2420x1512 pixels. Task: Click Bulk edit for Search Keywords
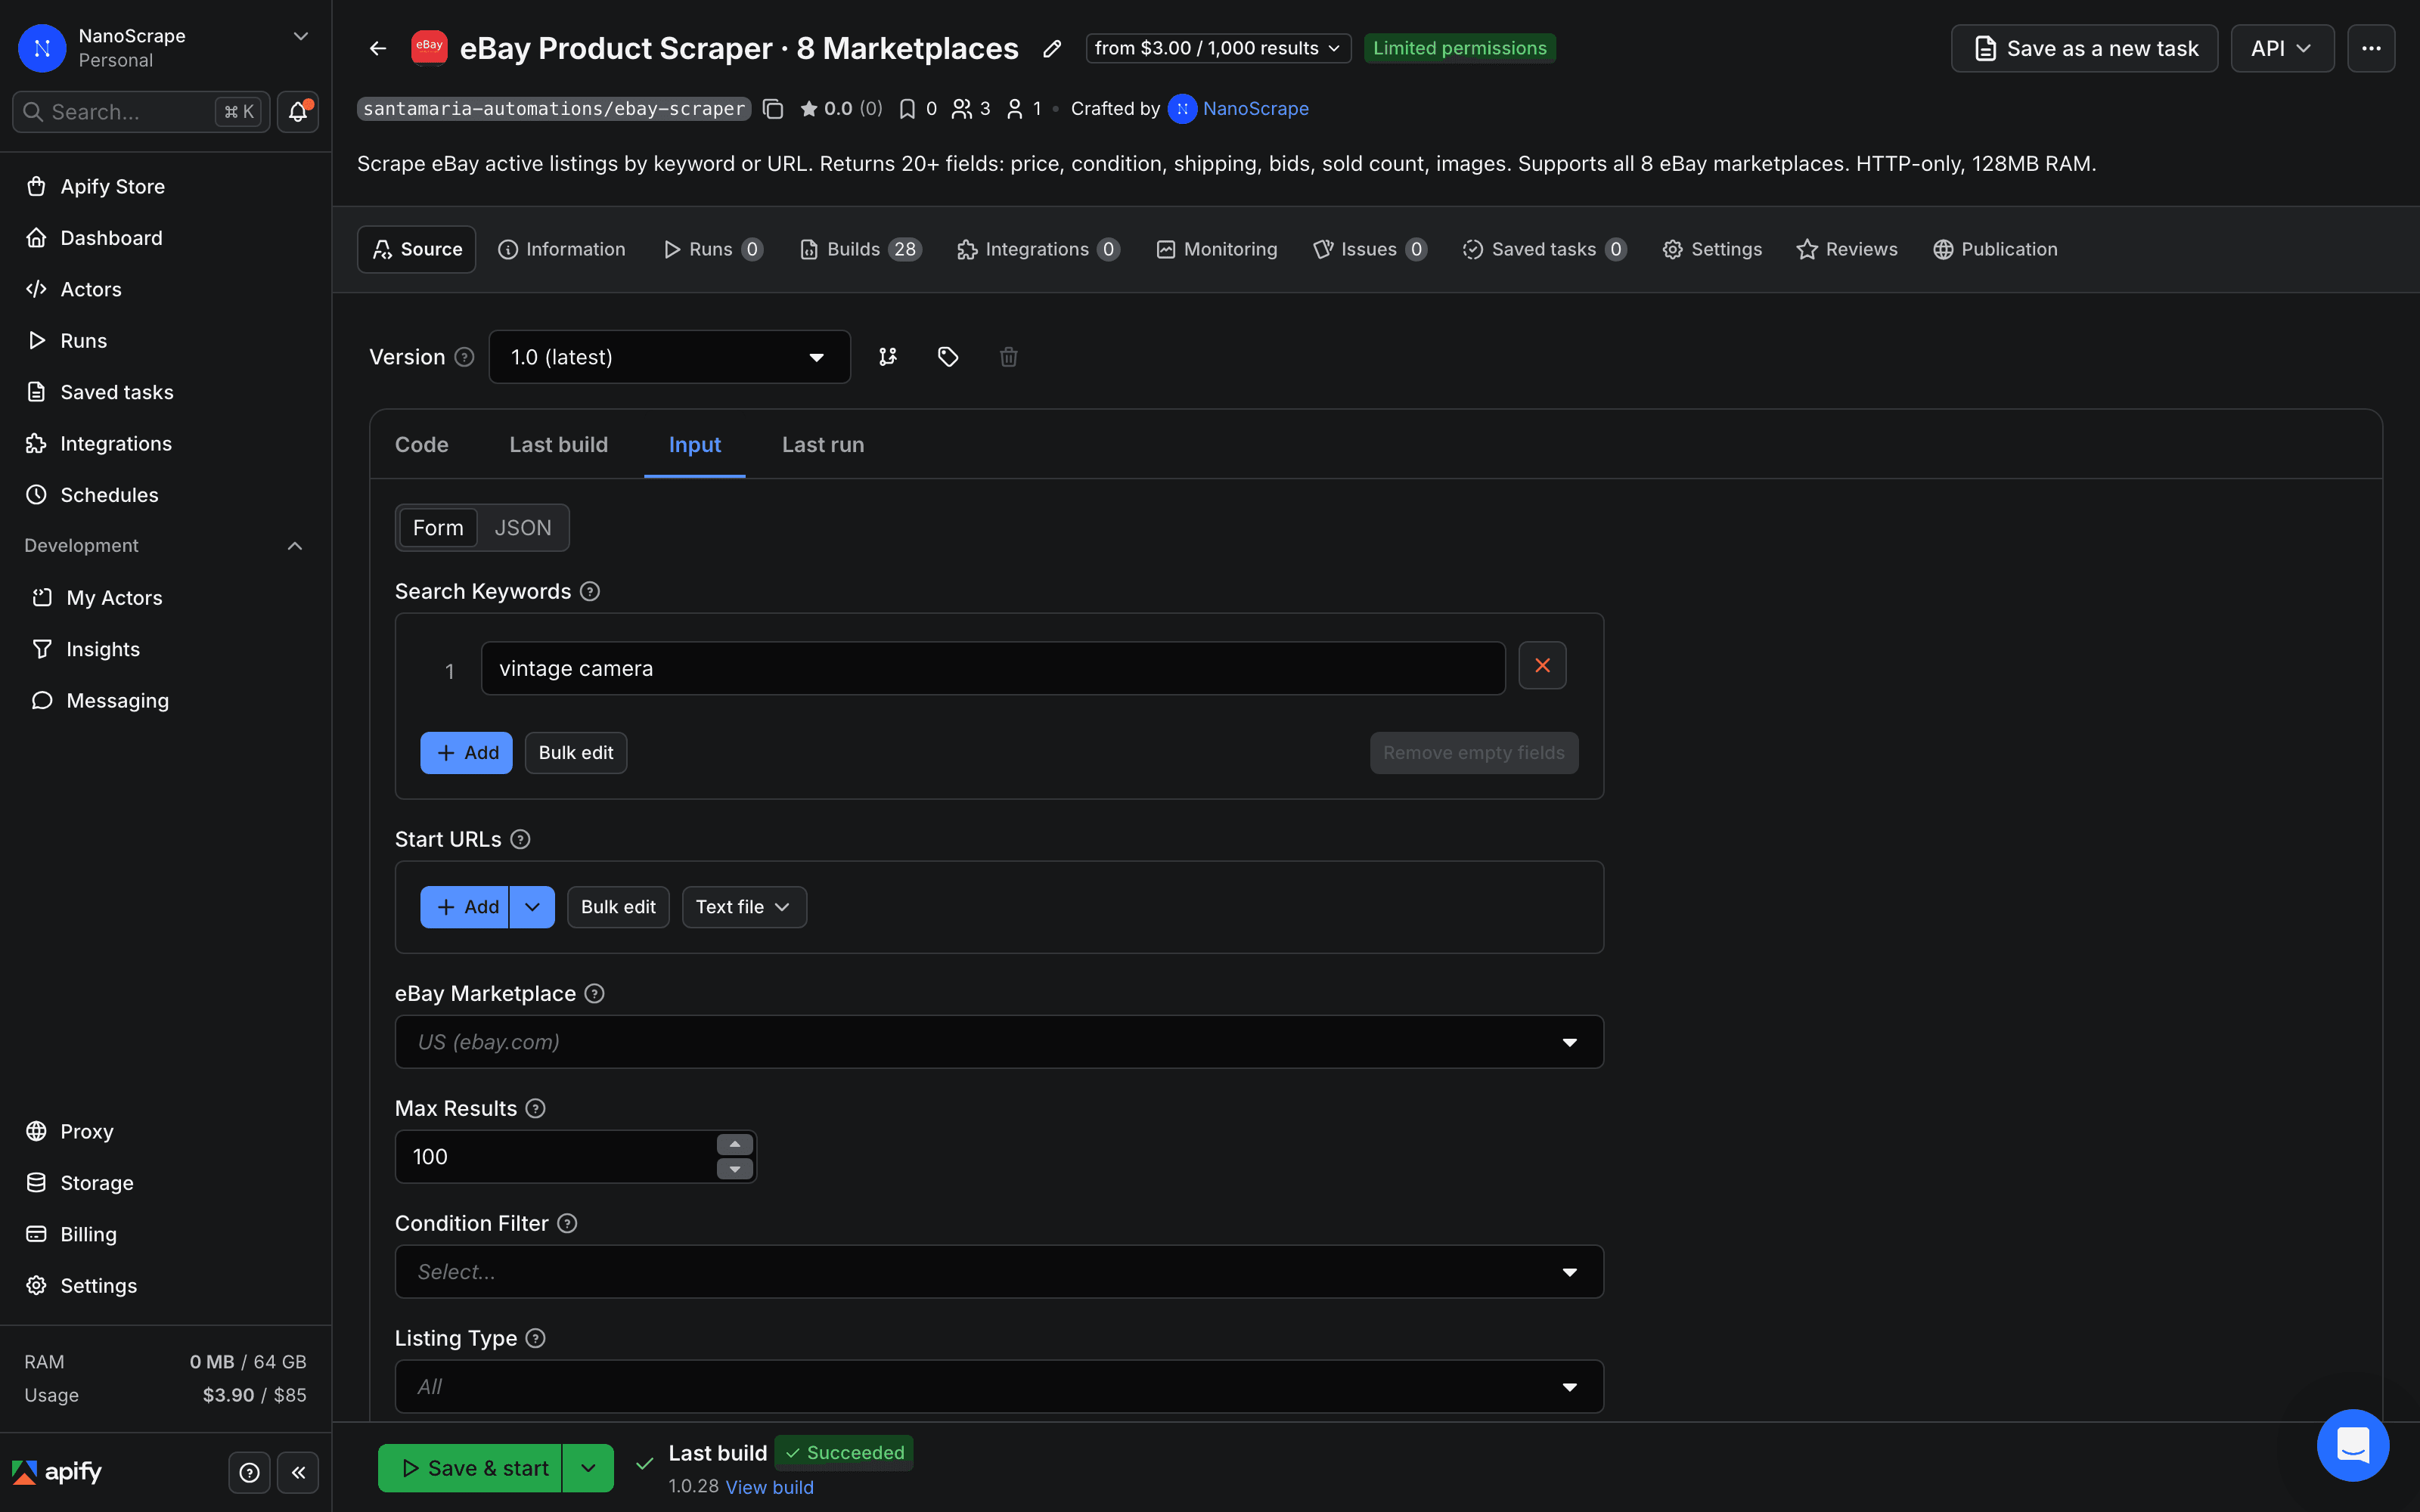576,753
